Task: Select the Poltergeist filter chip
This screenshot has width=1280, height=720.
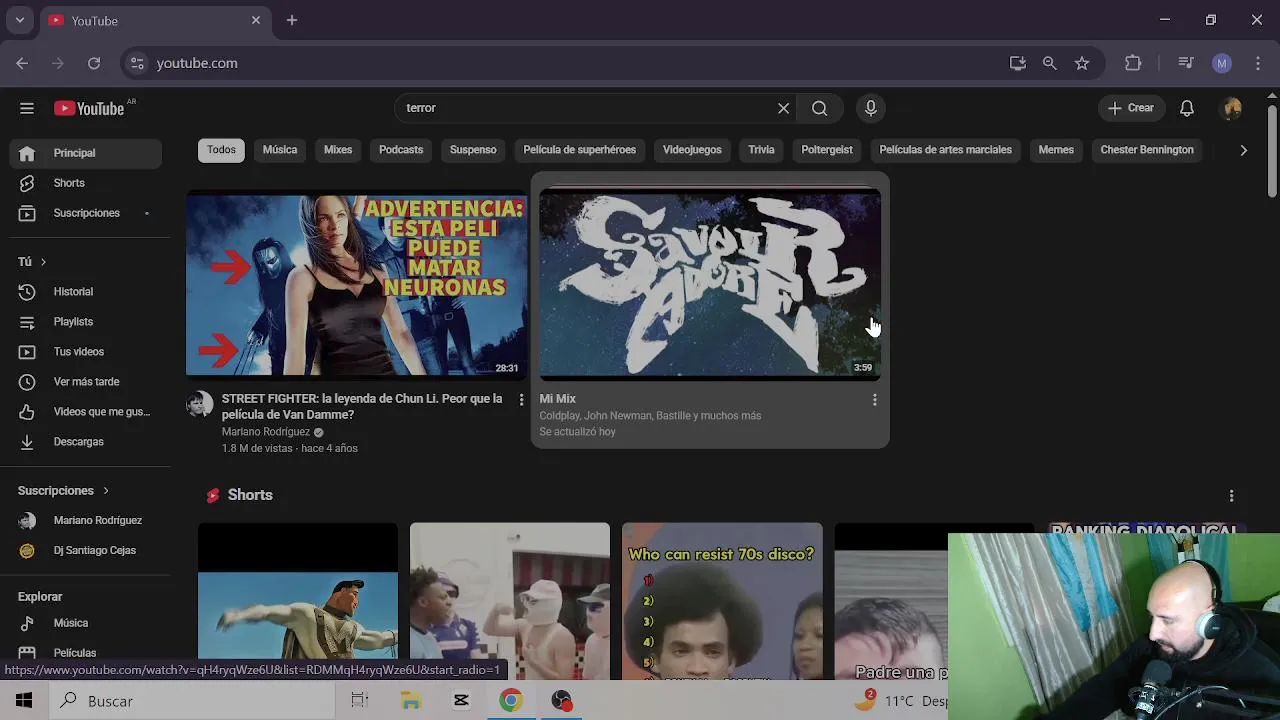Action: tap(827, 150)
